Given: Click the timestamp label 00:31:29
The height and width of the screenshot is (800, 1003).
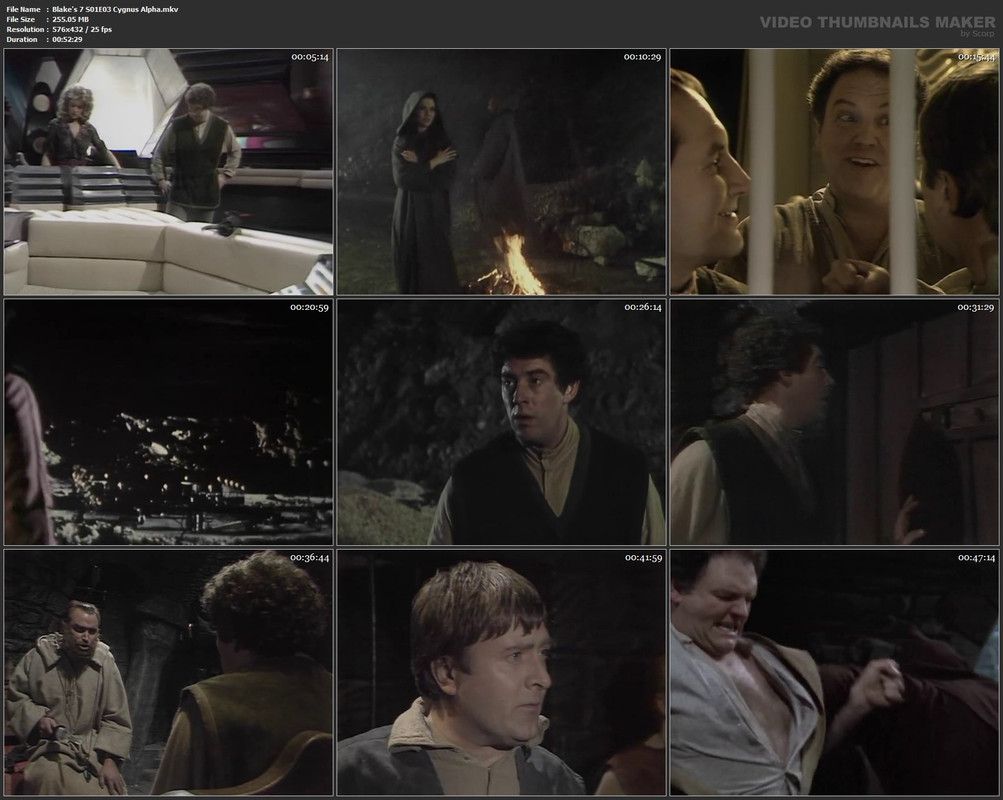Looking at the screenshot, I should pyautogui.click(x=975, y=308).
